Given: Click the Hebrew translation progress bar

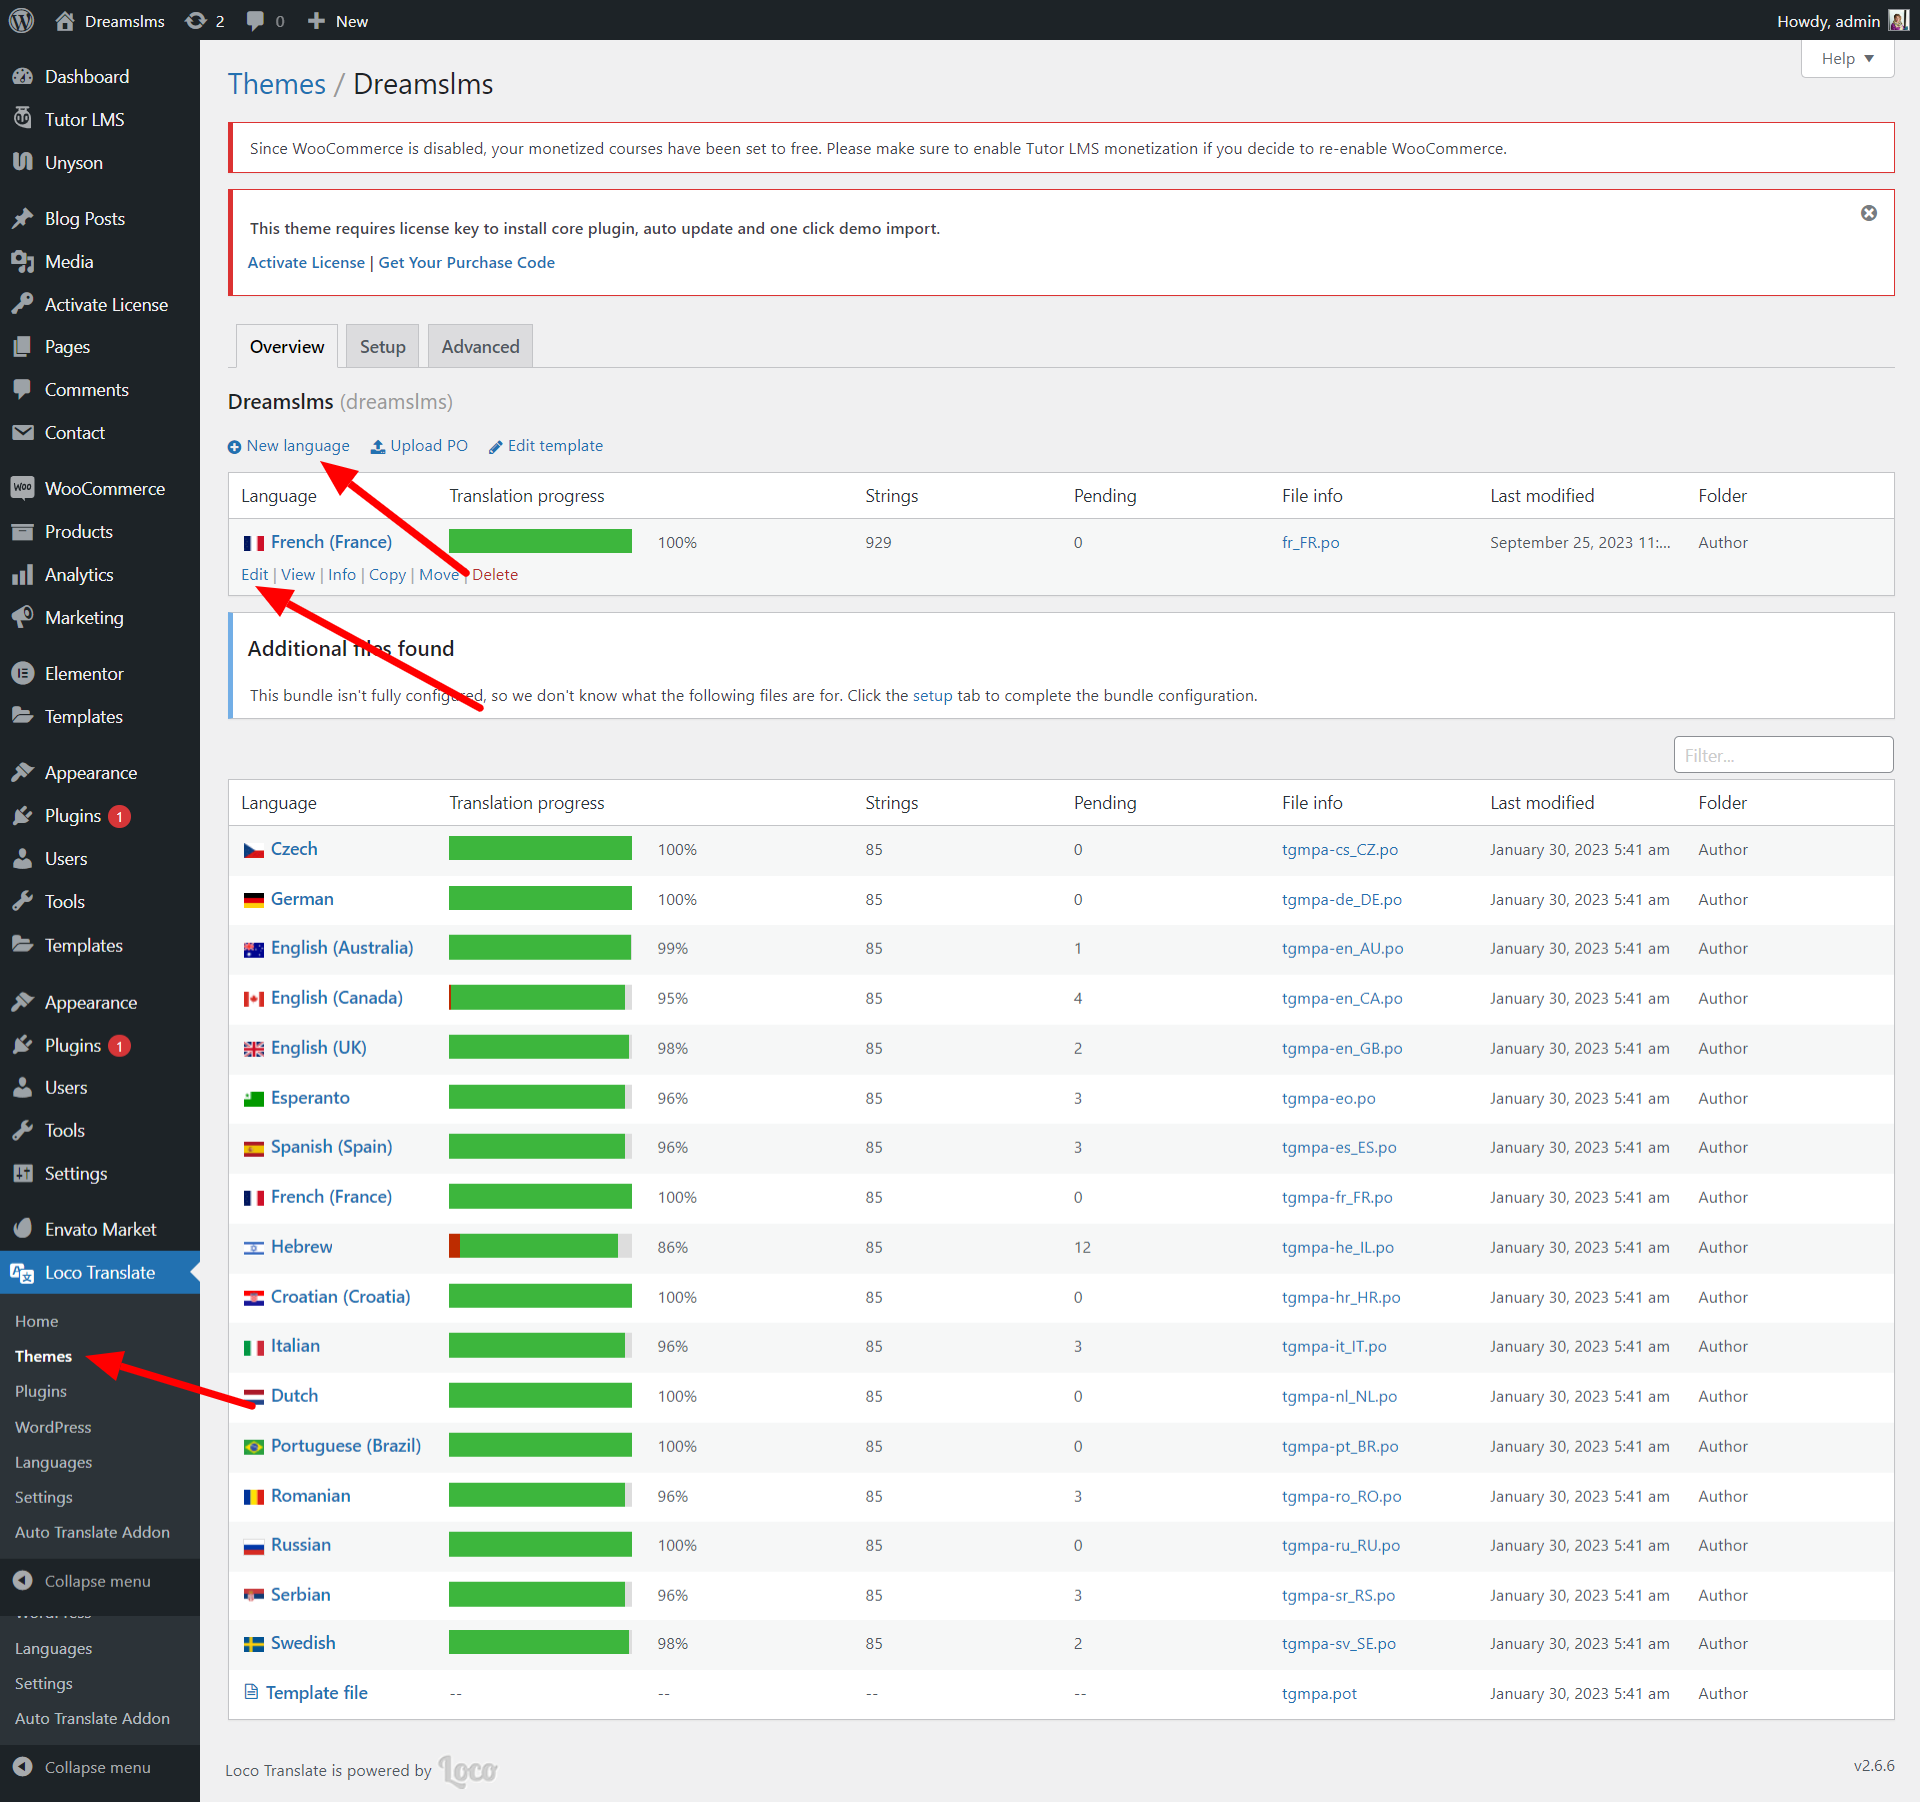Looking at the screenshot, I should click(540, 1246).
